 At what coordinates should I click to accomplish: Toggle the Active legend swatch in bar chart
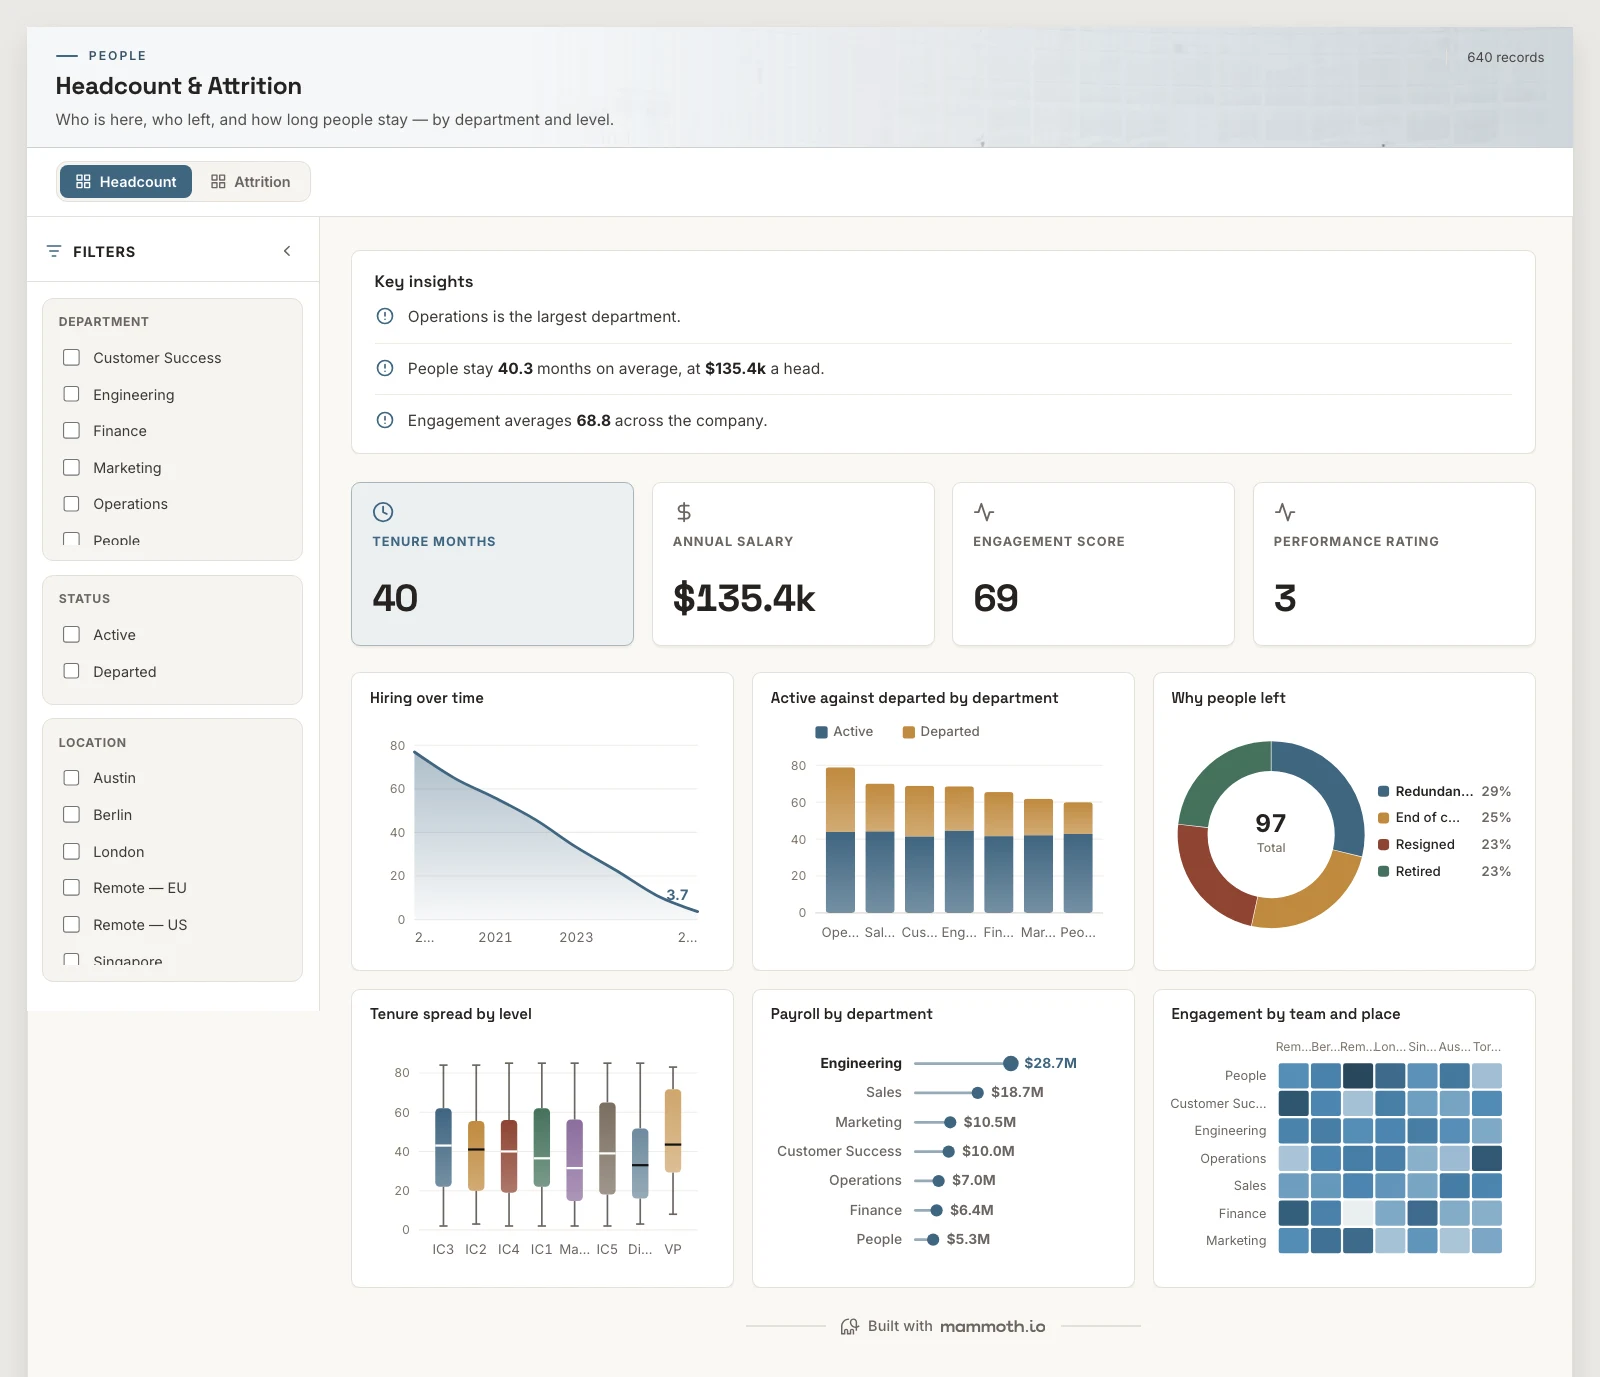[822, 732]
